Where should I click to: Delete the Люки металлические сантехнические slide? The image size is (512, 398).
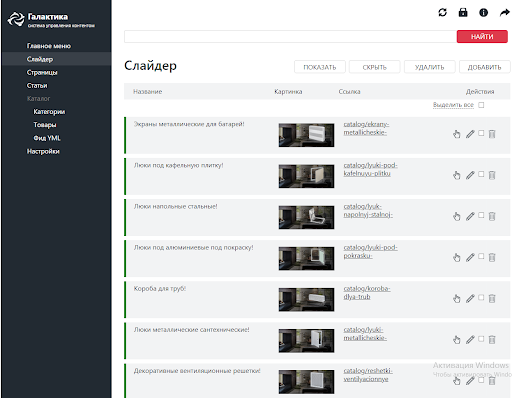pos(492,340)
